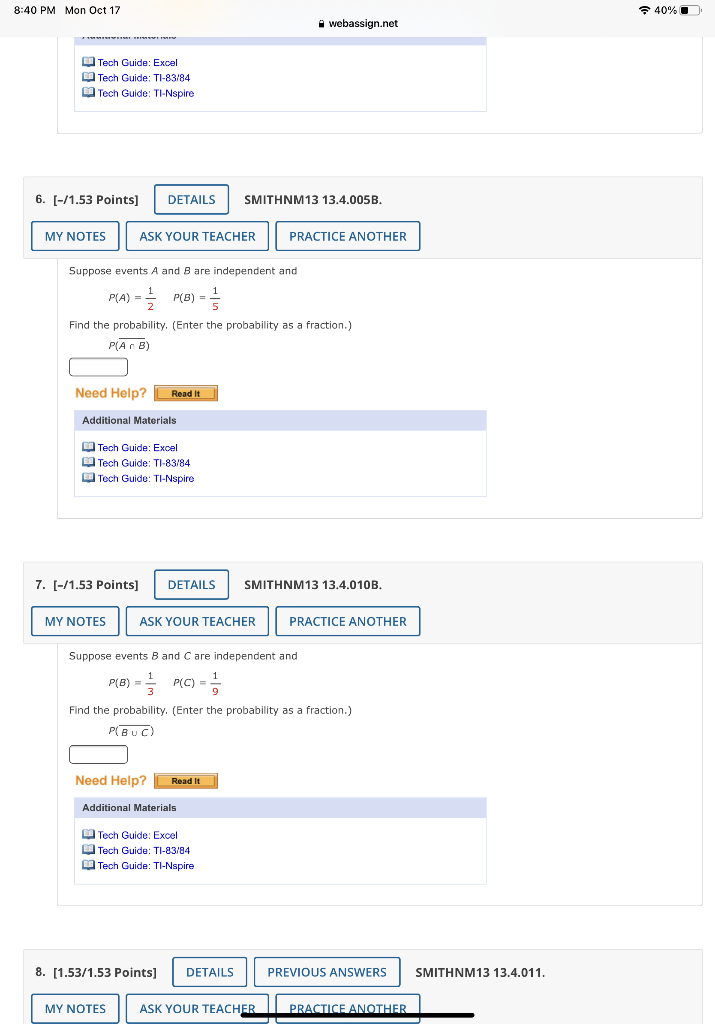Open Tech Guide: Excel in question 7

[x=136, y=835]
